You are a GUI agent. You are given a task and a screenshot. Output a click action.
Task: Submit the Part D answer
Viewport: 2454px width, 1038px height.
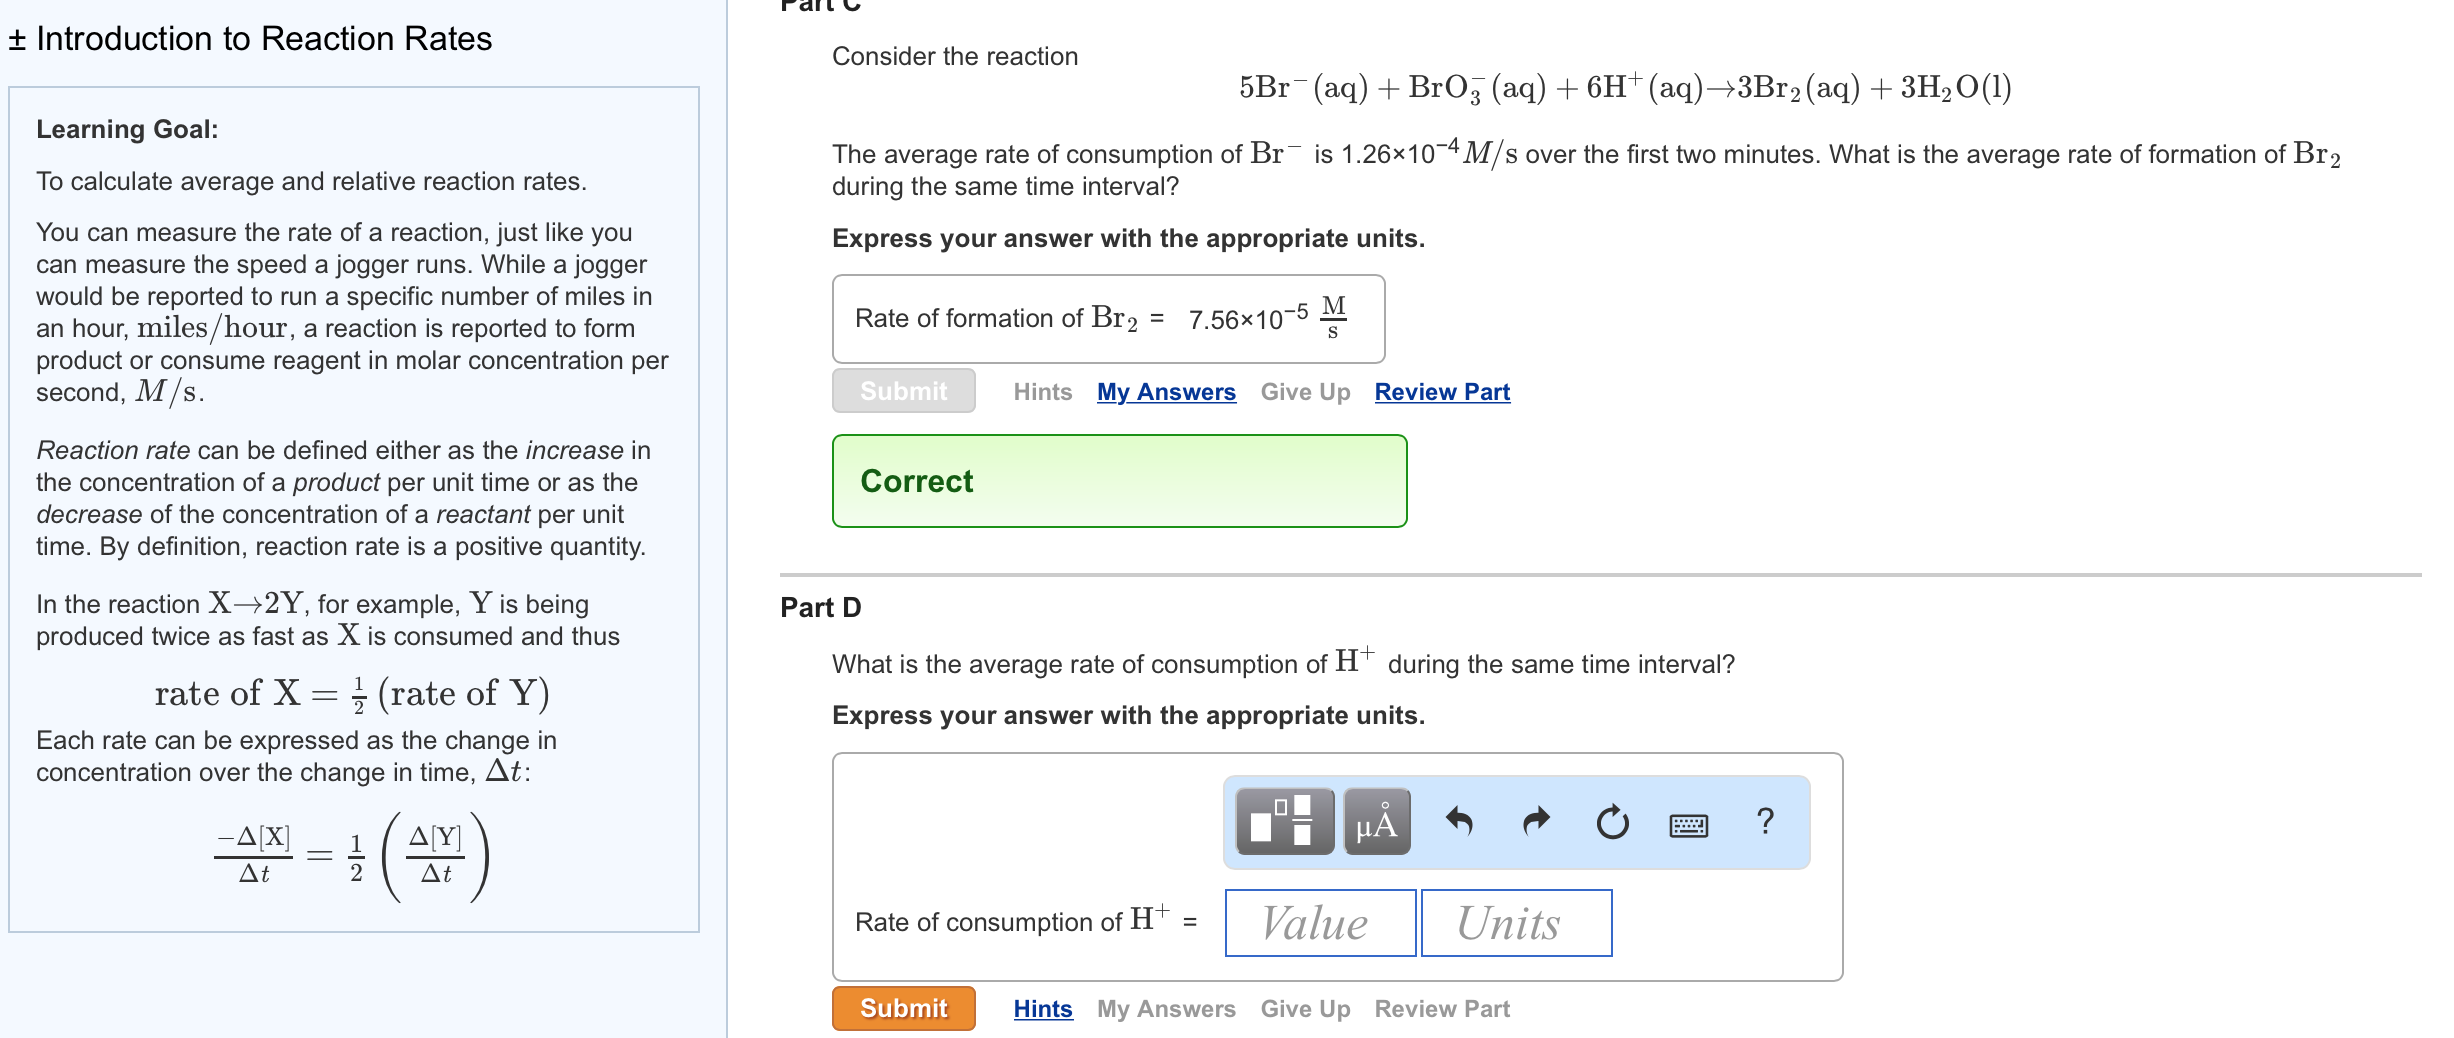pos(903,1008)
